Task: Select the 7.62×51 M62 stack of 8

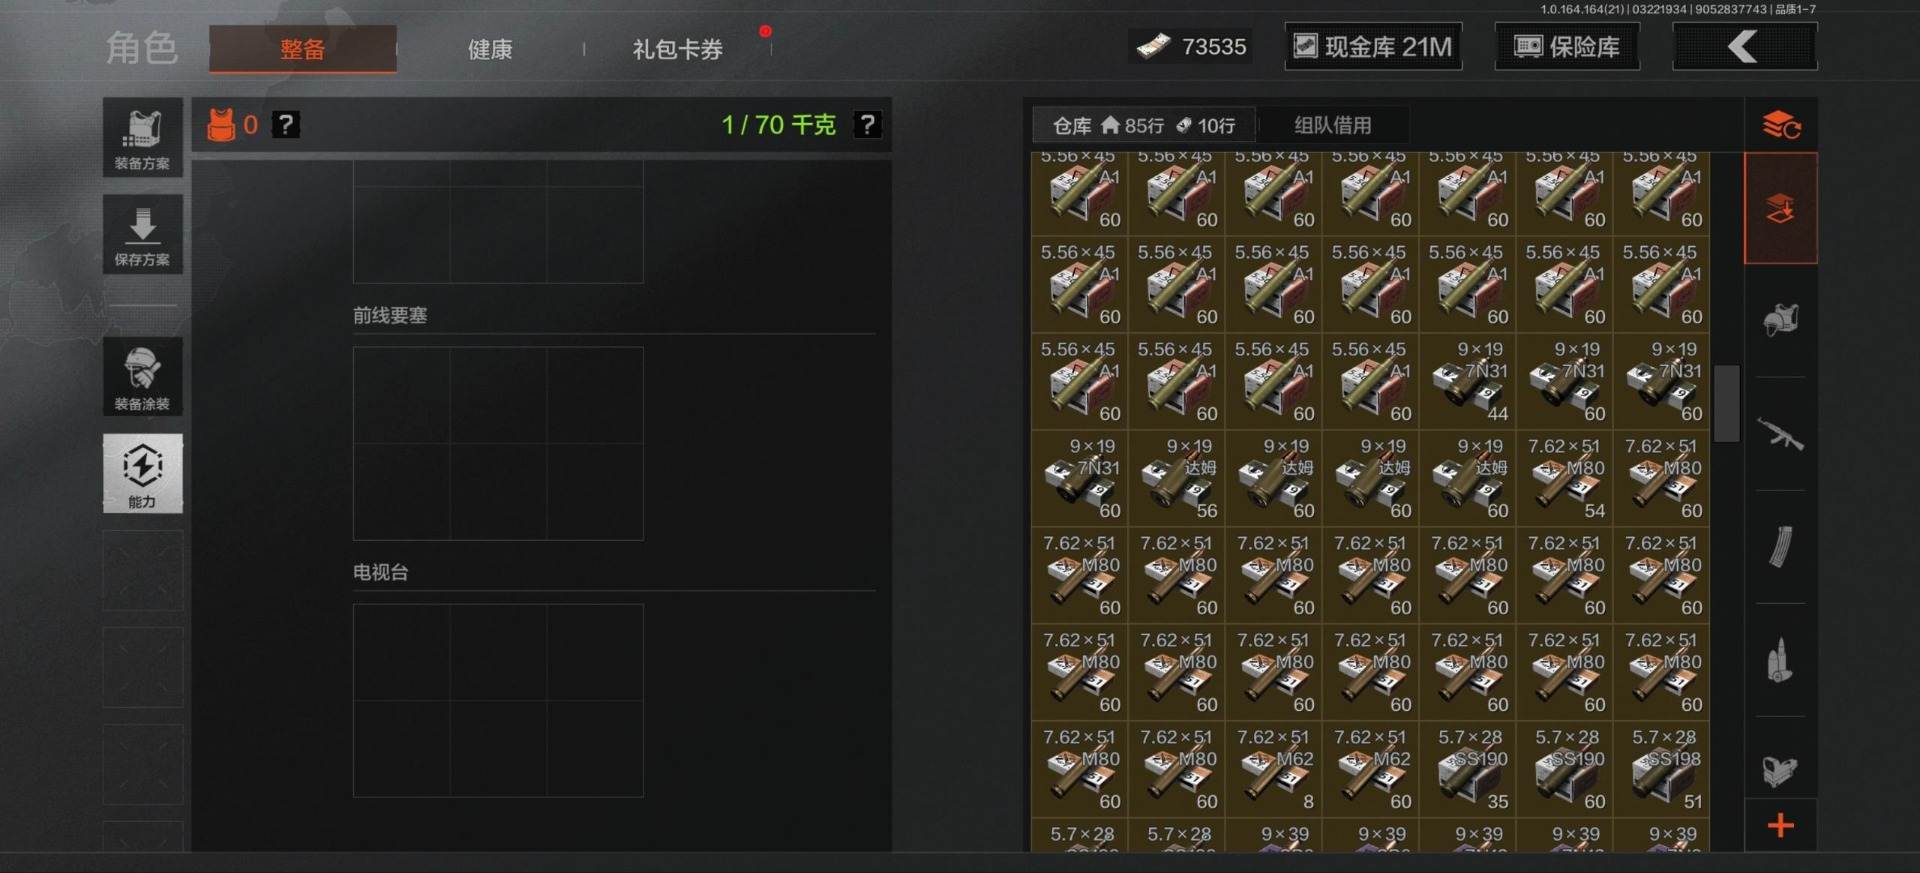Action: (1274, 769)
